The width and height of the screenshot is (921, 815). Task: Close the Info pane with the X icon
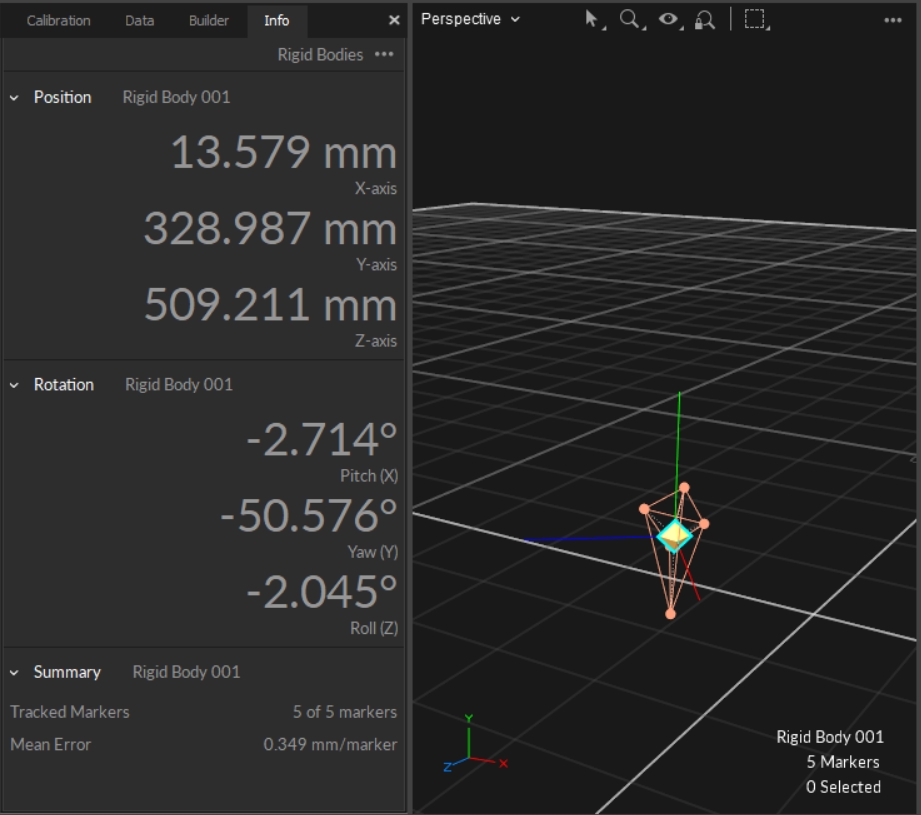(x=393, y=21)
